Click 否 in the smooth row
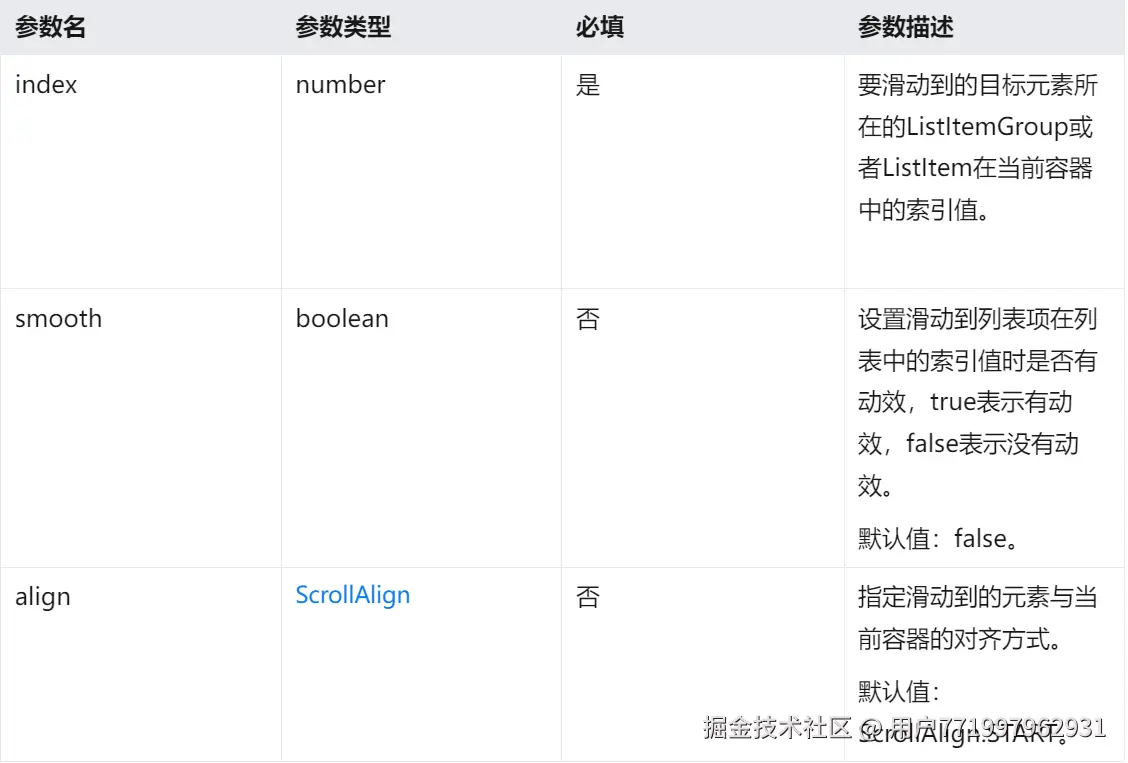1128x763 pixels. pos(588,319)
